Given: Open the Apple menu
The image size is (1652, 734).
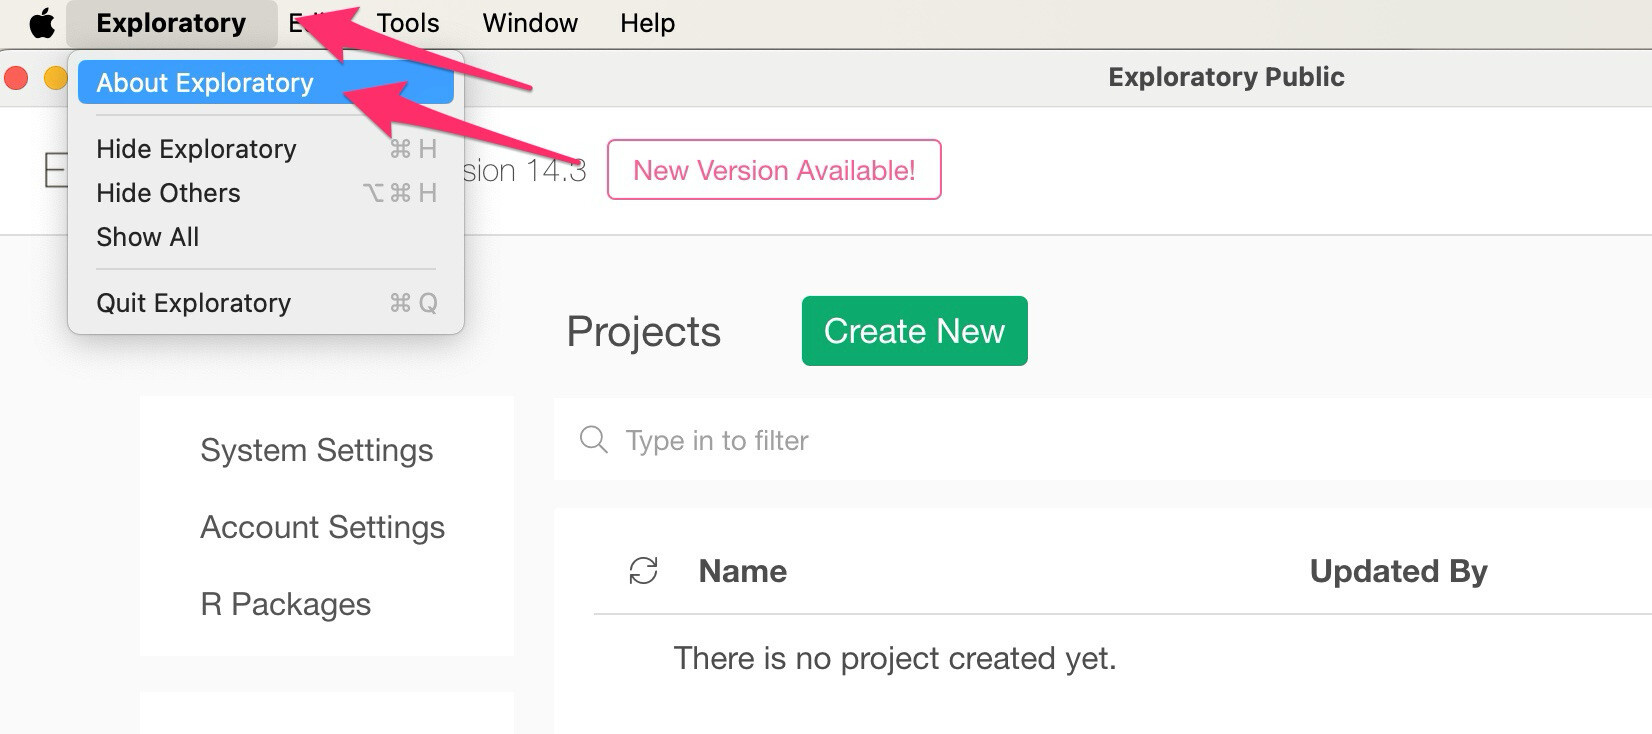Looking at the screenshot, I should click(x=41, y=23).
